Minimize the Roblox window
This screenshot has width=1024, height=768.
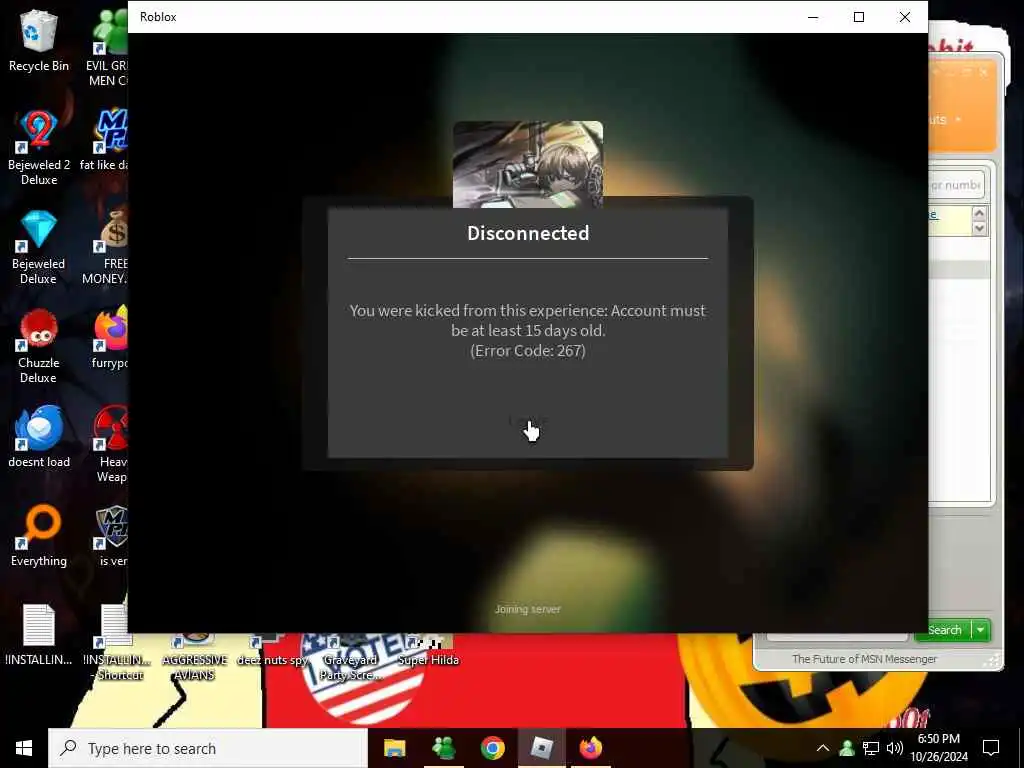pos(813,17)
